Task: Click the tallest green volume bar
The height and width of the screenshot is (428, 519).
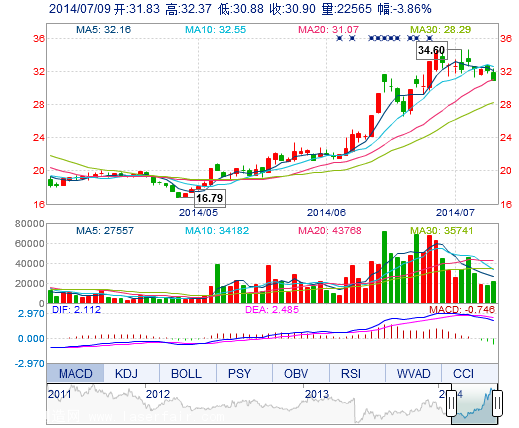Action: tap(384, 267)
